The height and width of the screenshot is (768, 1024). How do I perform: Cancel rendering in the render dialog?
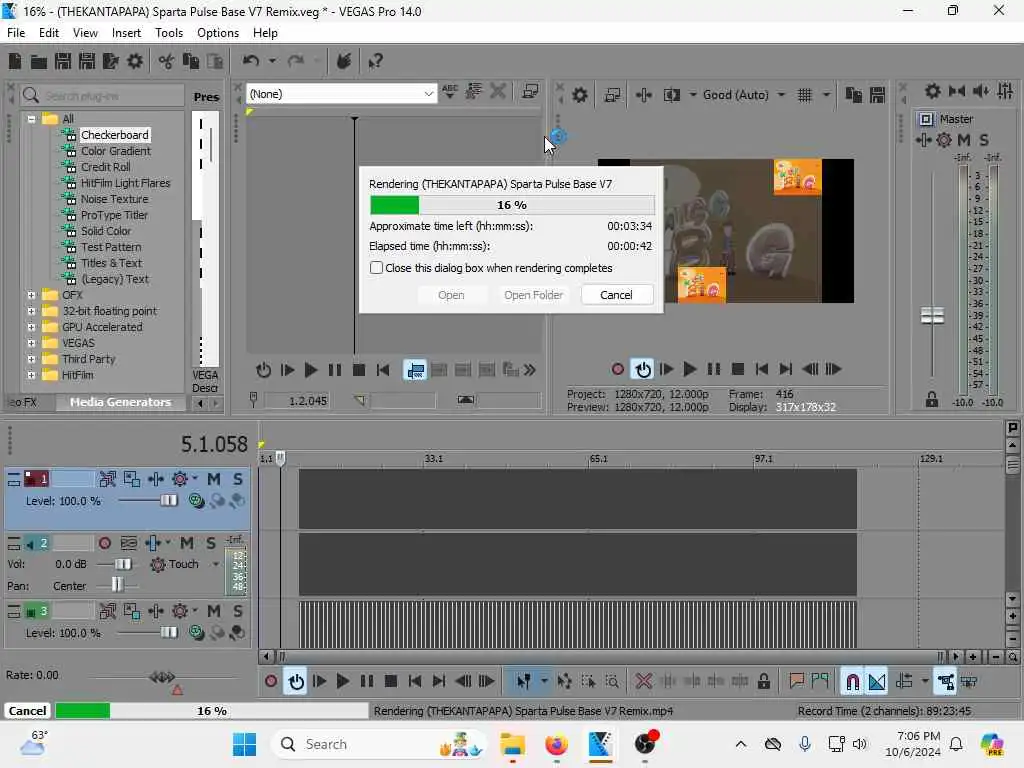(x=616, y=295)
